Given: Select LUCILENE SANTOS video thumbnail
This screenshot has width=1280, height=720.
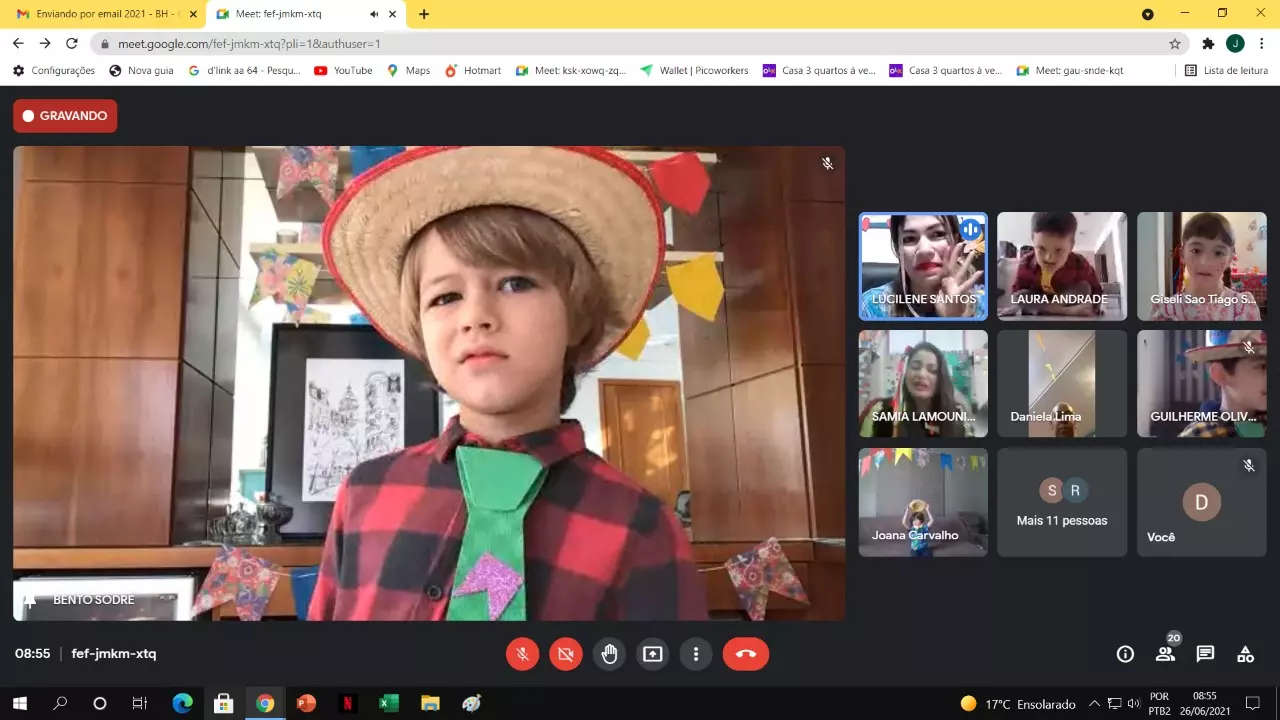Looking at the screenshot, I should point(923,266).
